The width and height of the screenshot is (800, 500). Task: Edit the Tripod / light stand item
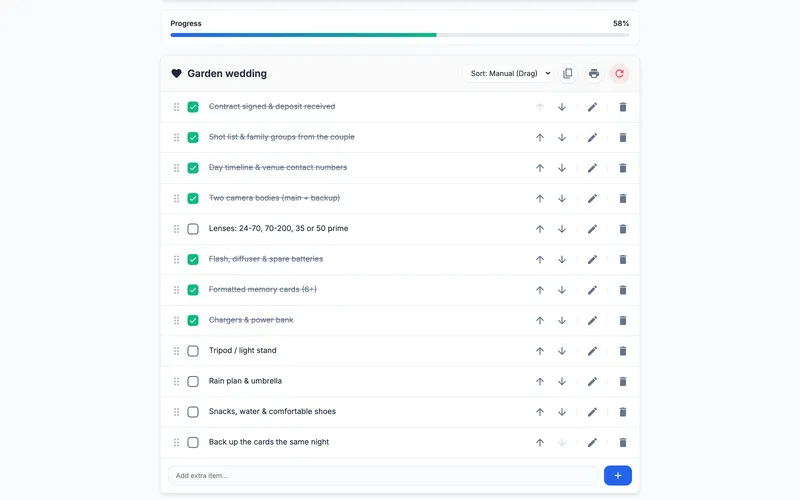click(x=592, y=351)
